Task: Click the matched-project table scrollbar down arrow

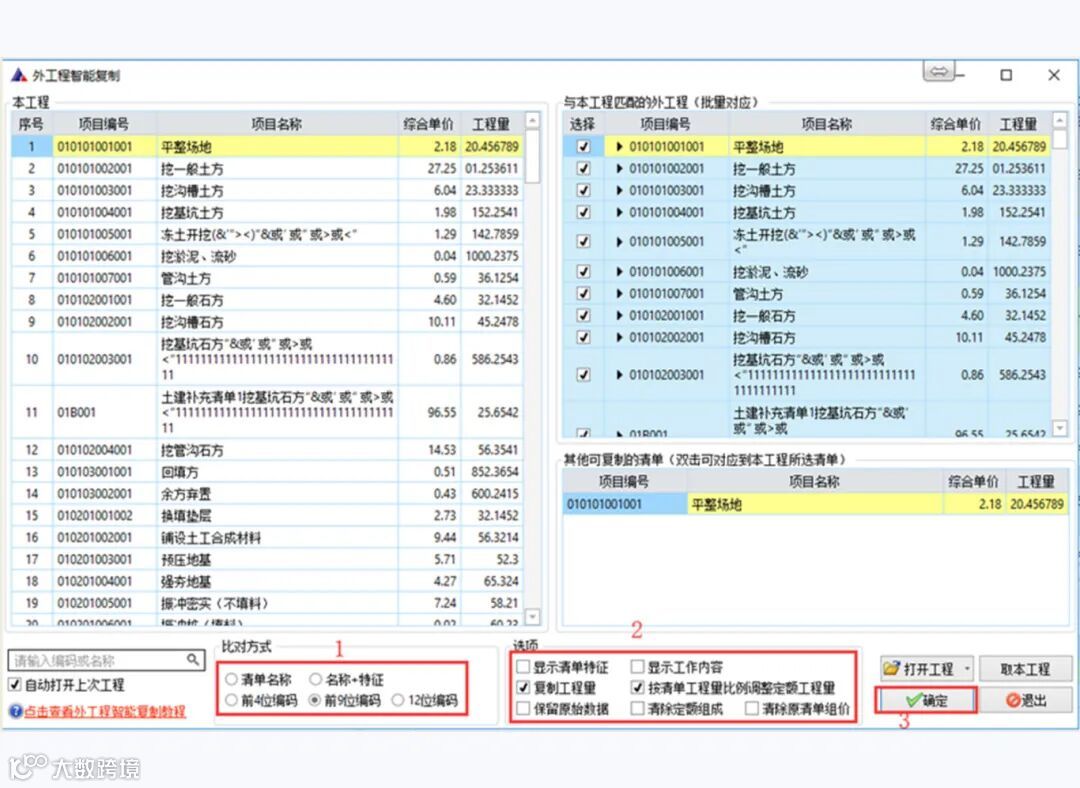Action: (1060, 428)
